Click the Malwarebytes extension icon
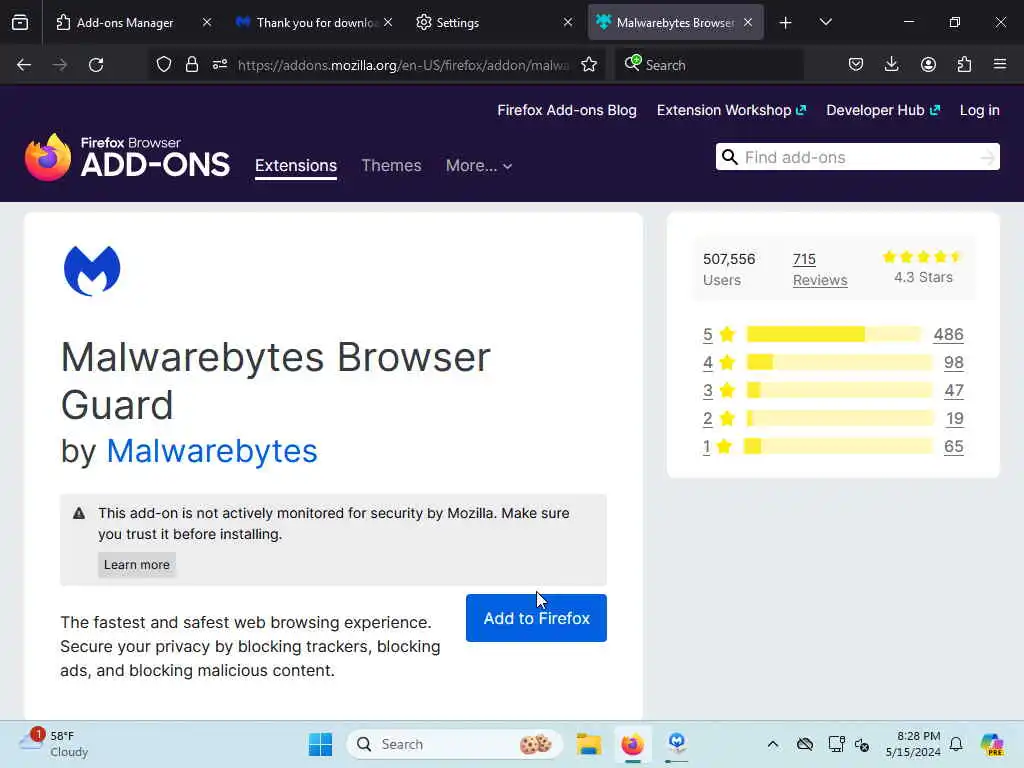Viewport: 1024px width, 768px height. point(92,270)
